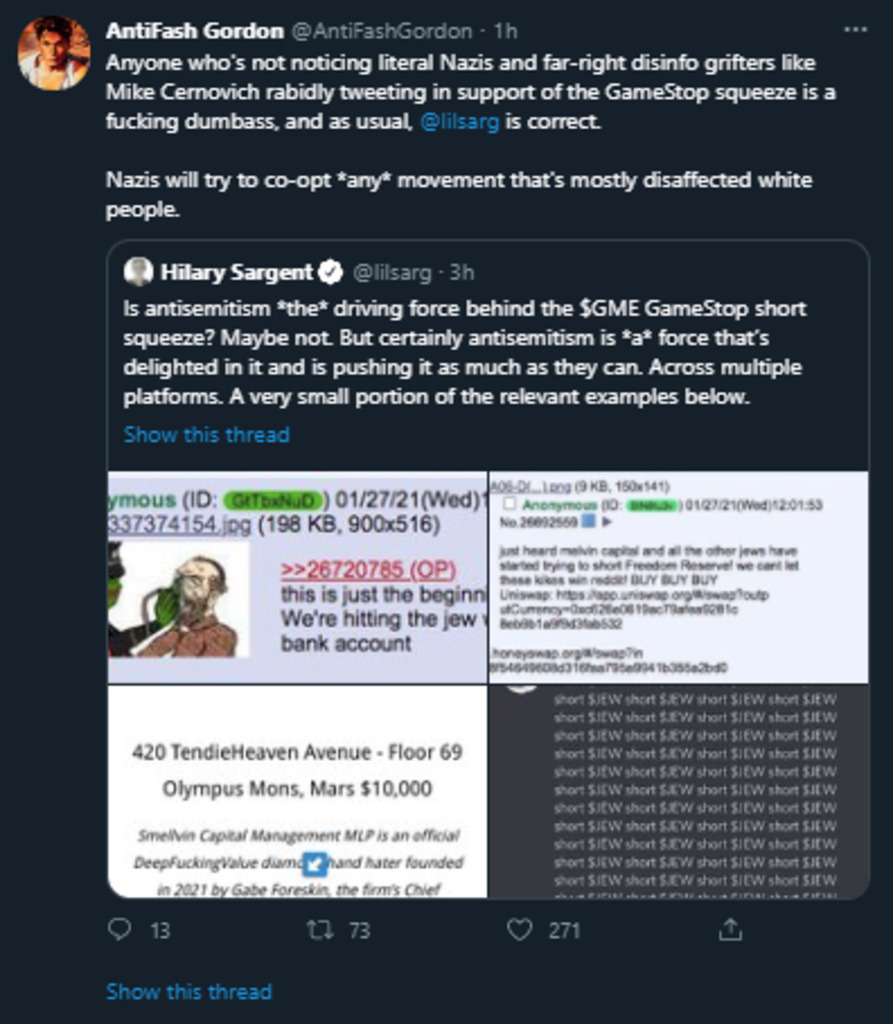Open the top-right Anonymous post image

click(679, 577)
